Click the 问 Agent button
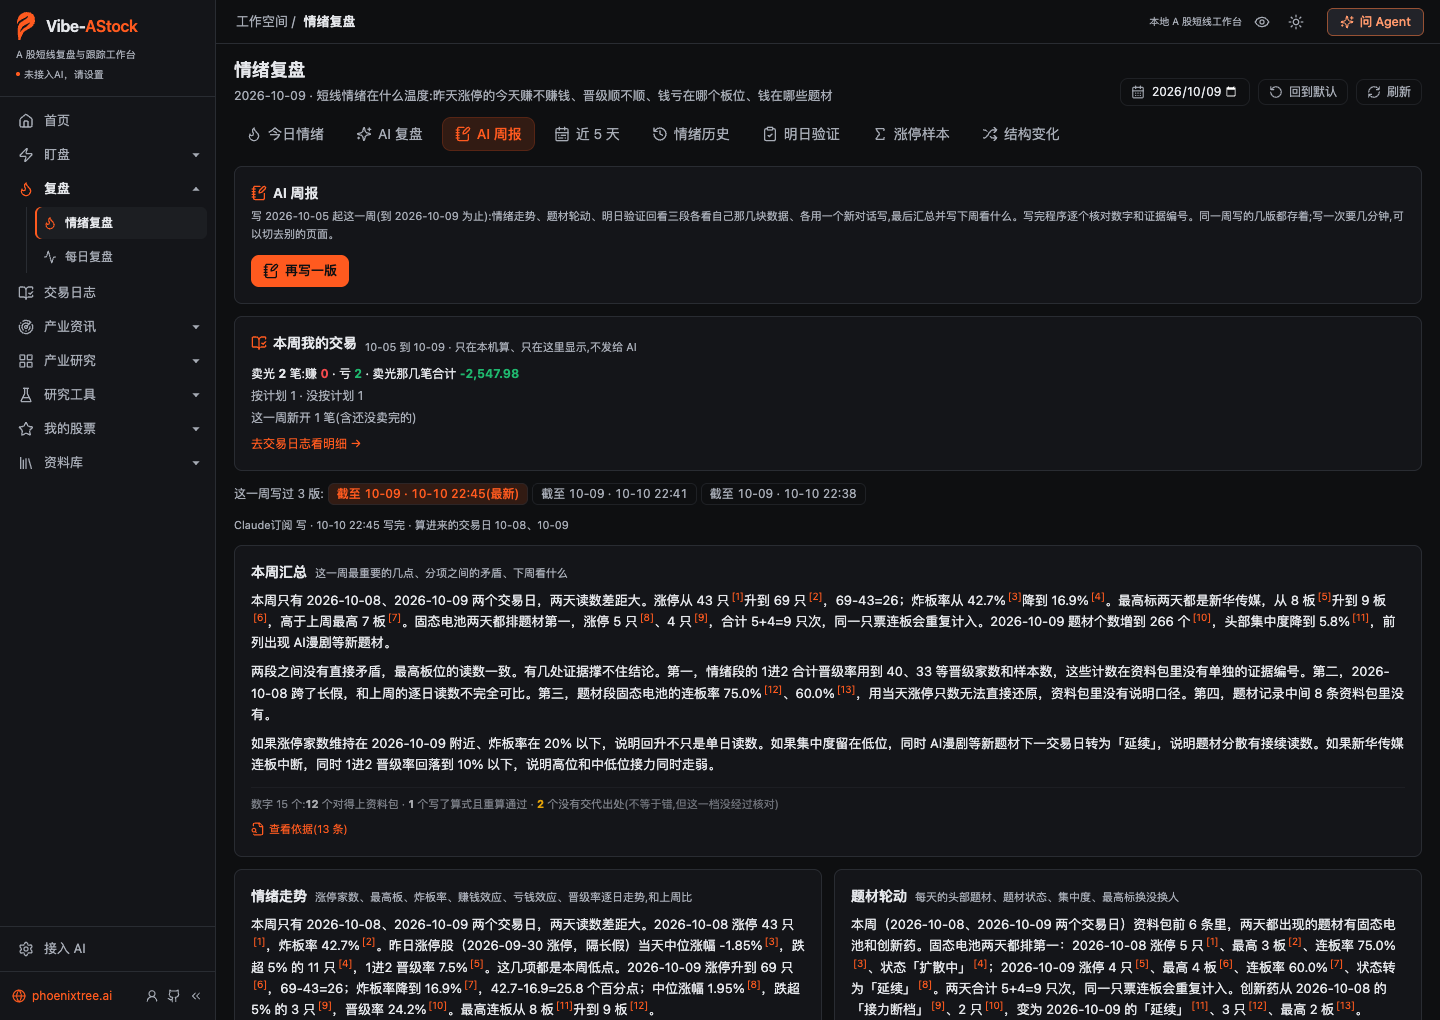The height and width of the screenshot is (1020, 1440). pyautogui.click(x=1375, y=22)
